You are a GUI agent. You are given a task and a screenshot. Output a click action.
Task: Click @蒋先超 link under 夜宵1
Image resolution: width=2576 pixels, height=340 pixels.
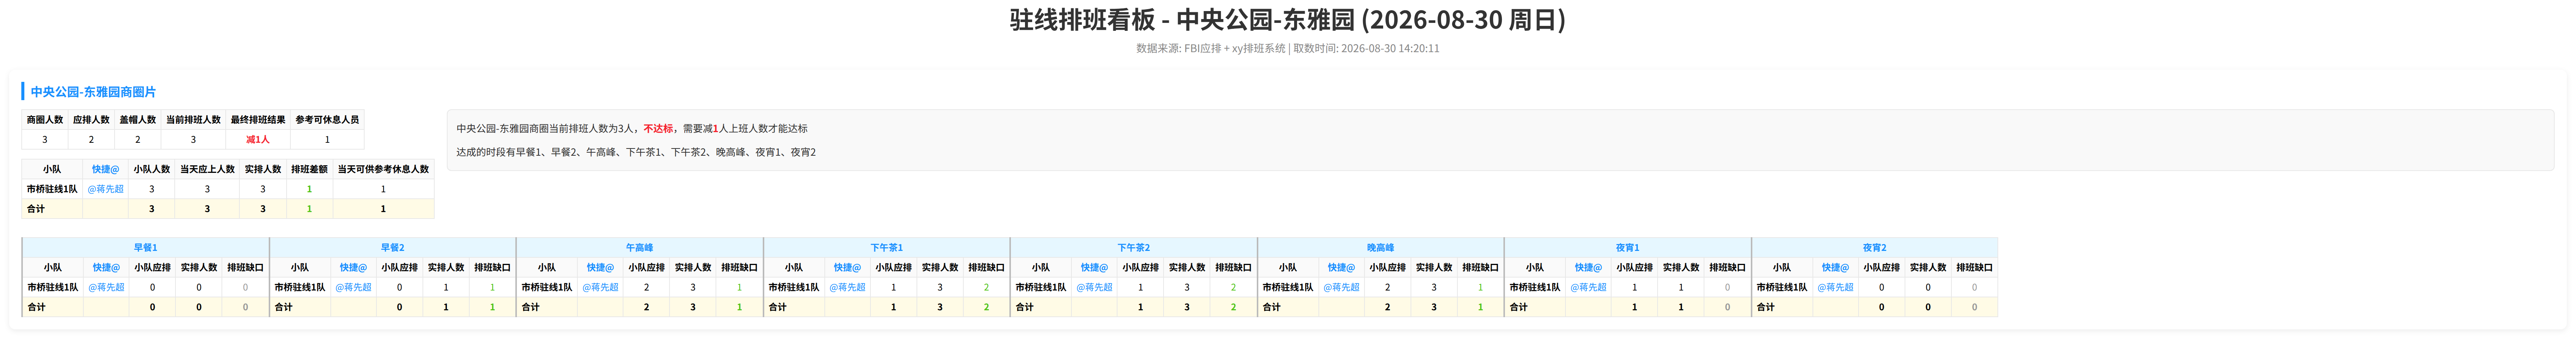(x=1588, y=288)
